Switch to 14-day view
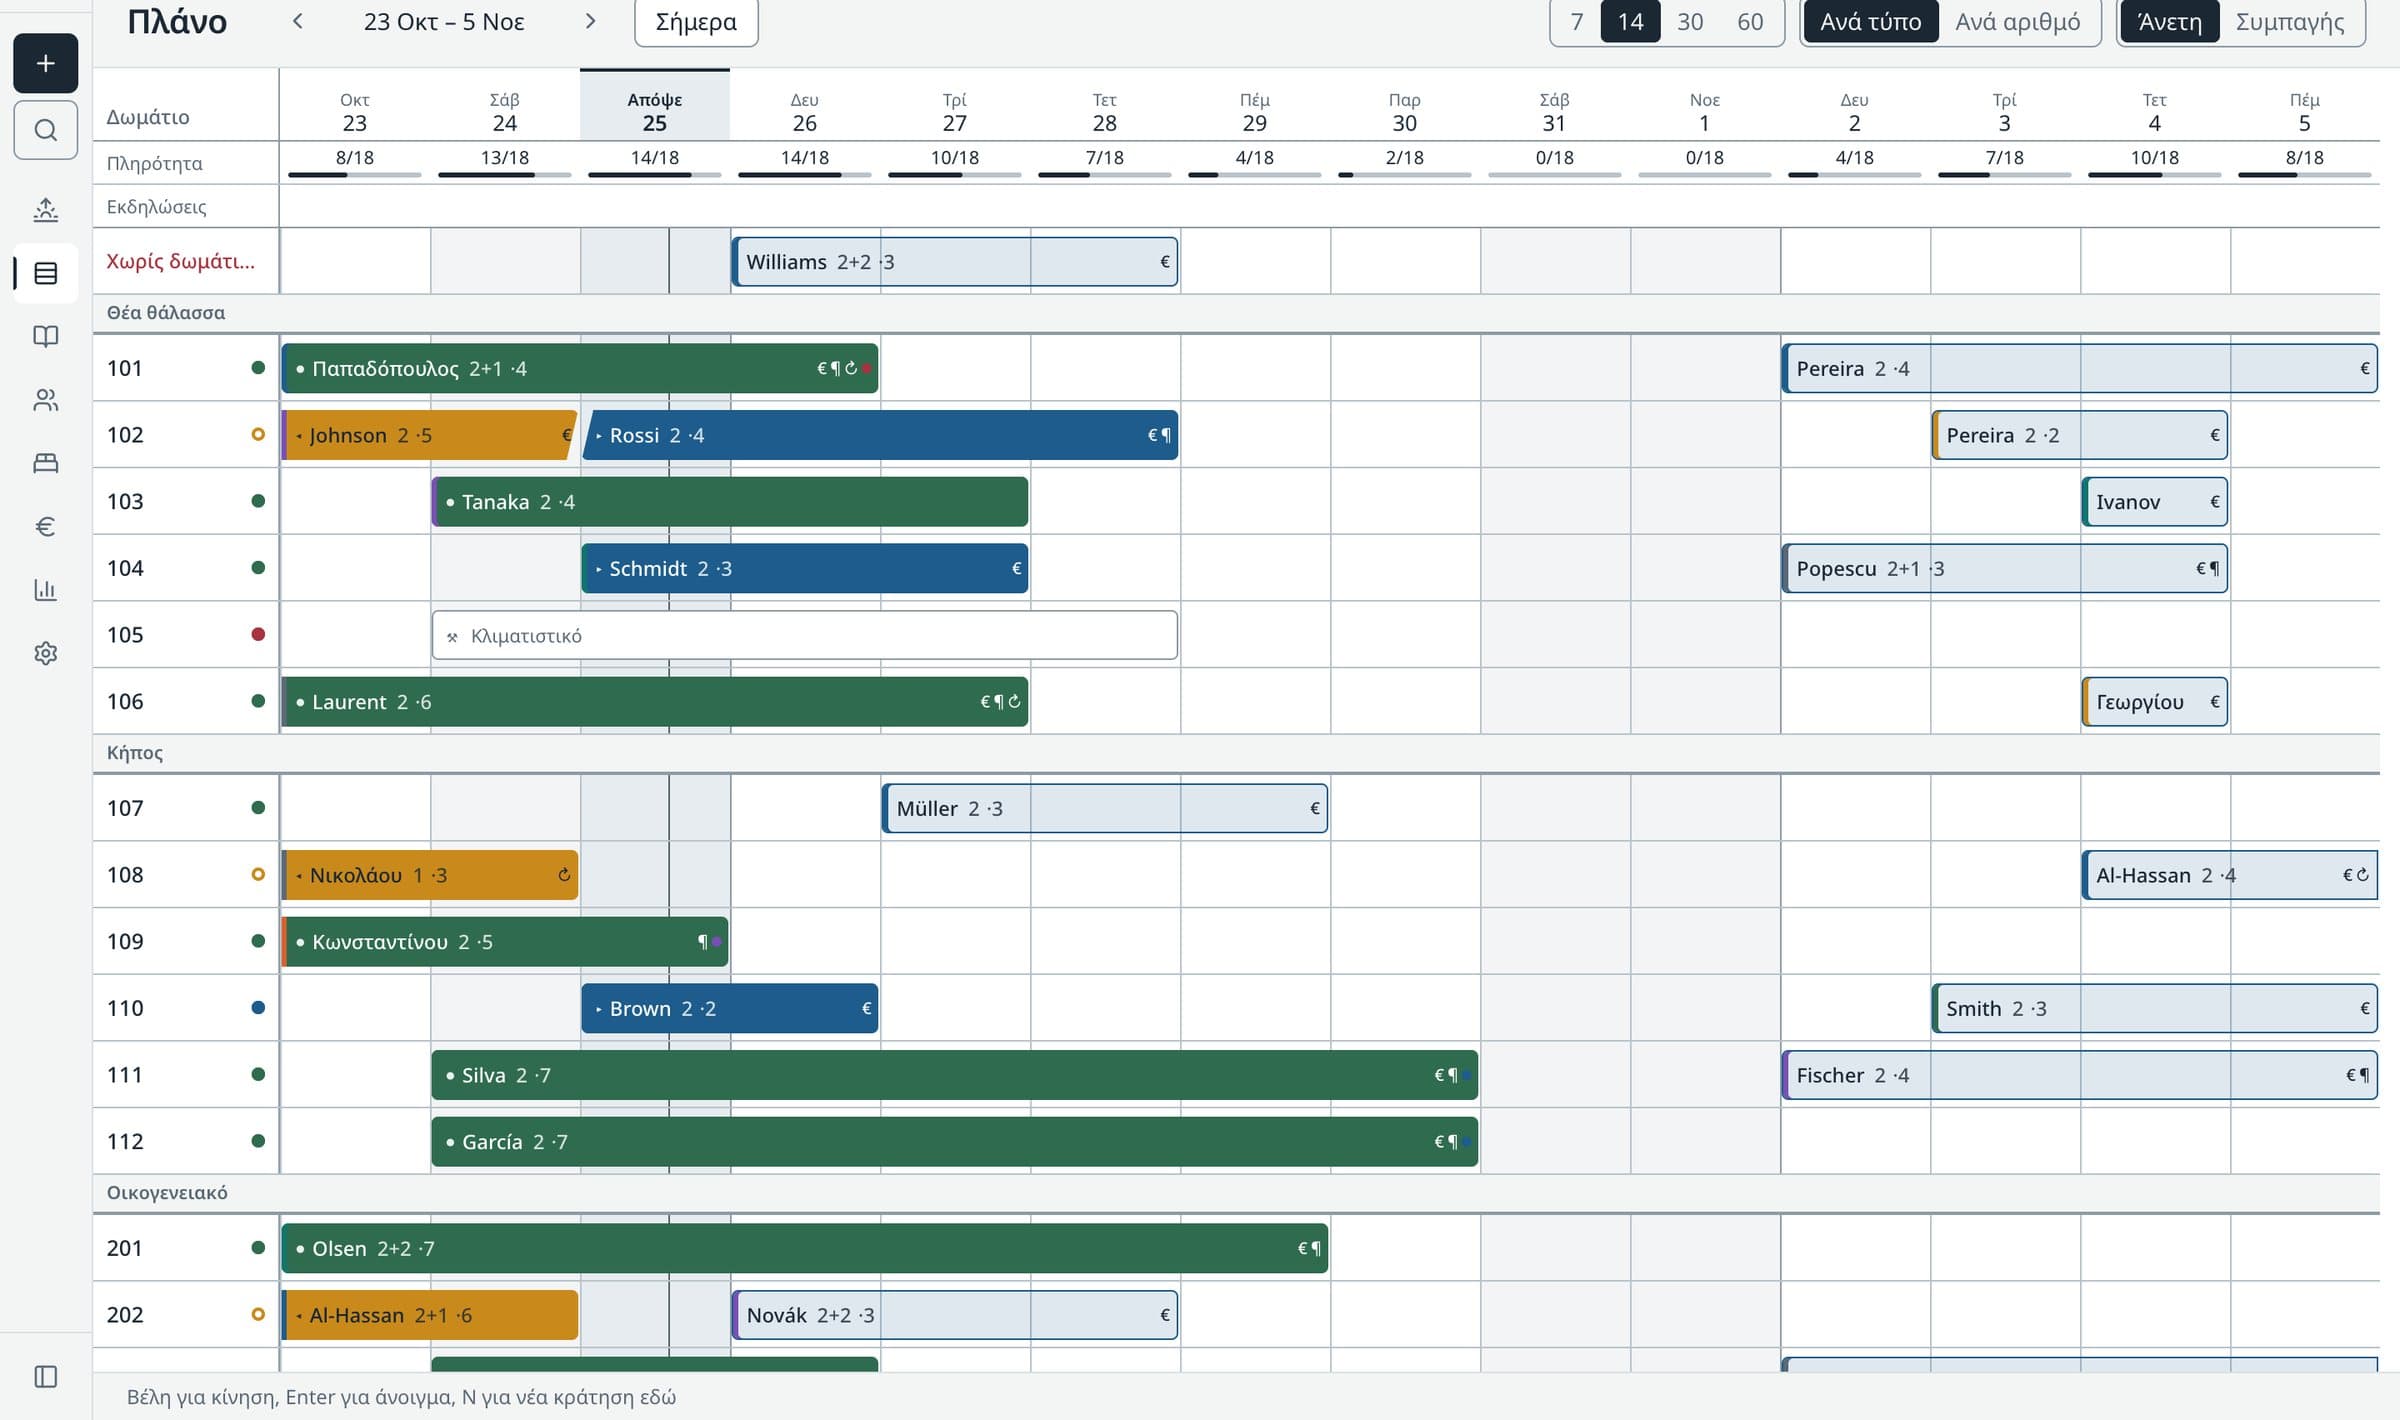 pyautogui.click(x=1631, y=22)
